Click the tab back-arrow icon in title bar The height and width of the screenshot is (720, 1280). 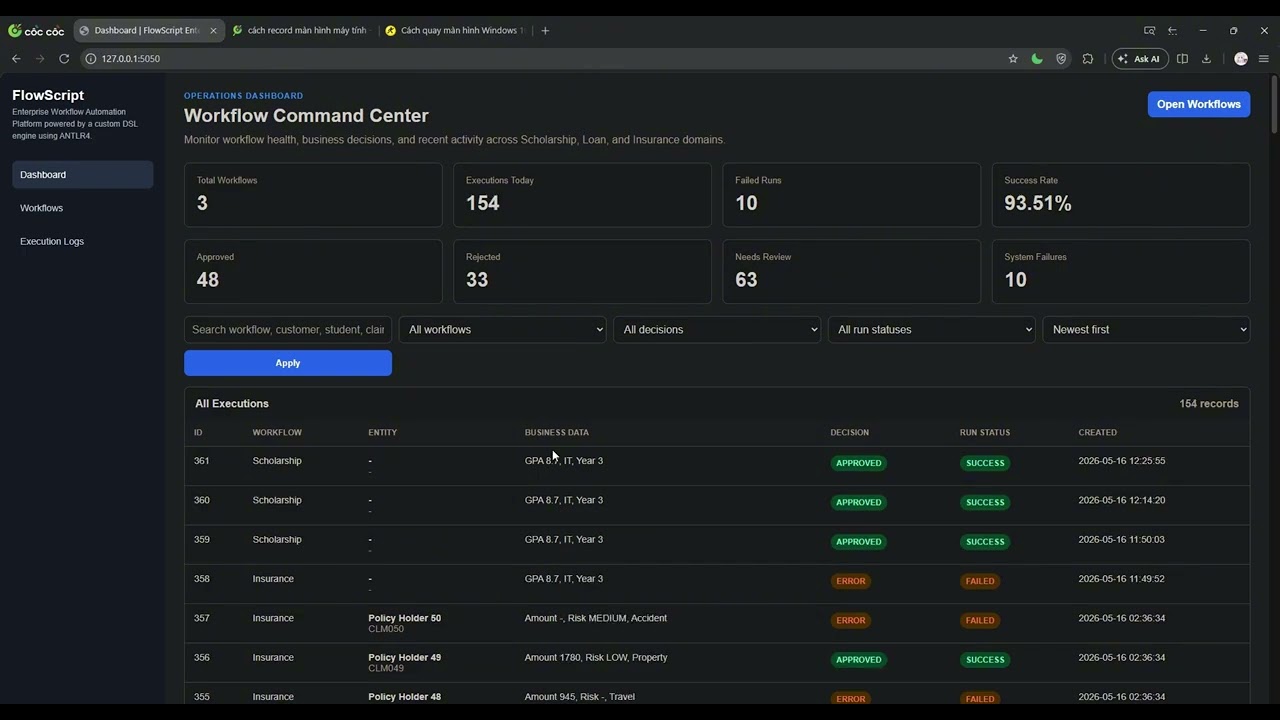click(x=1173, y=30)
